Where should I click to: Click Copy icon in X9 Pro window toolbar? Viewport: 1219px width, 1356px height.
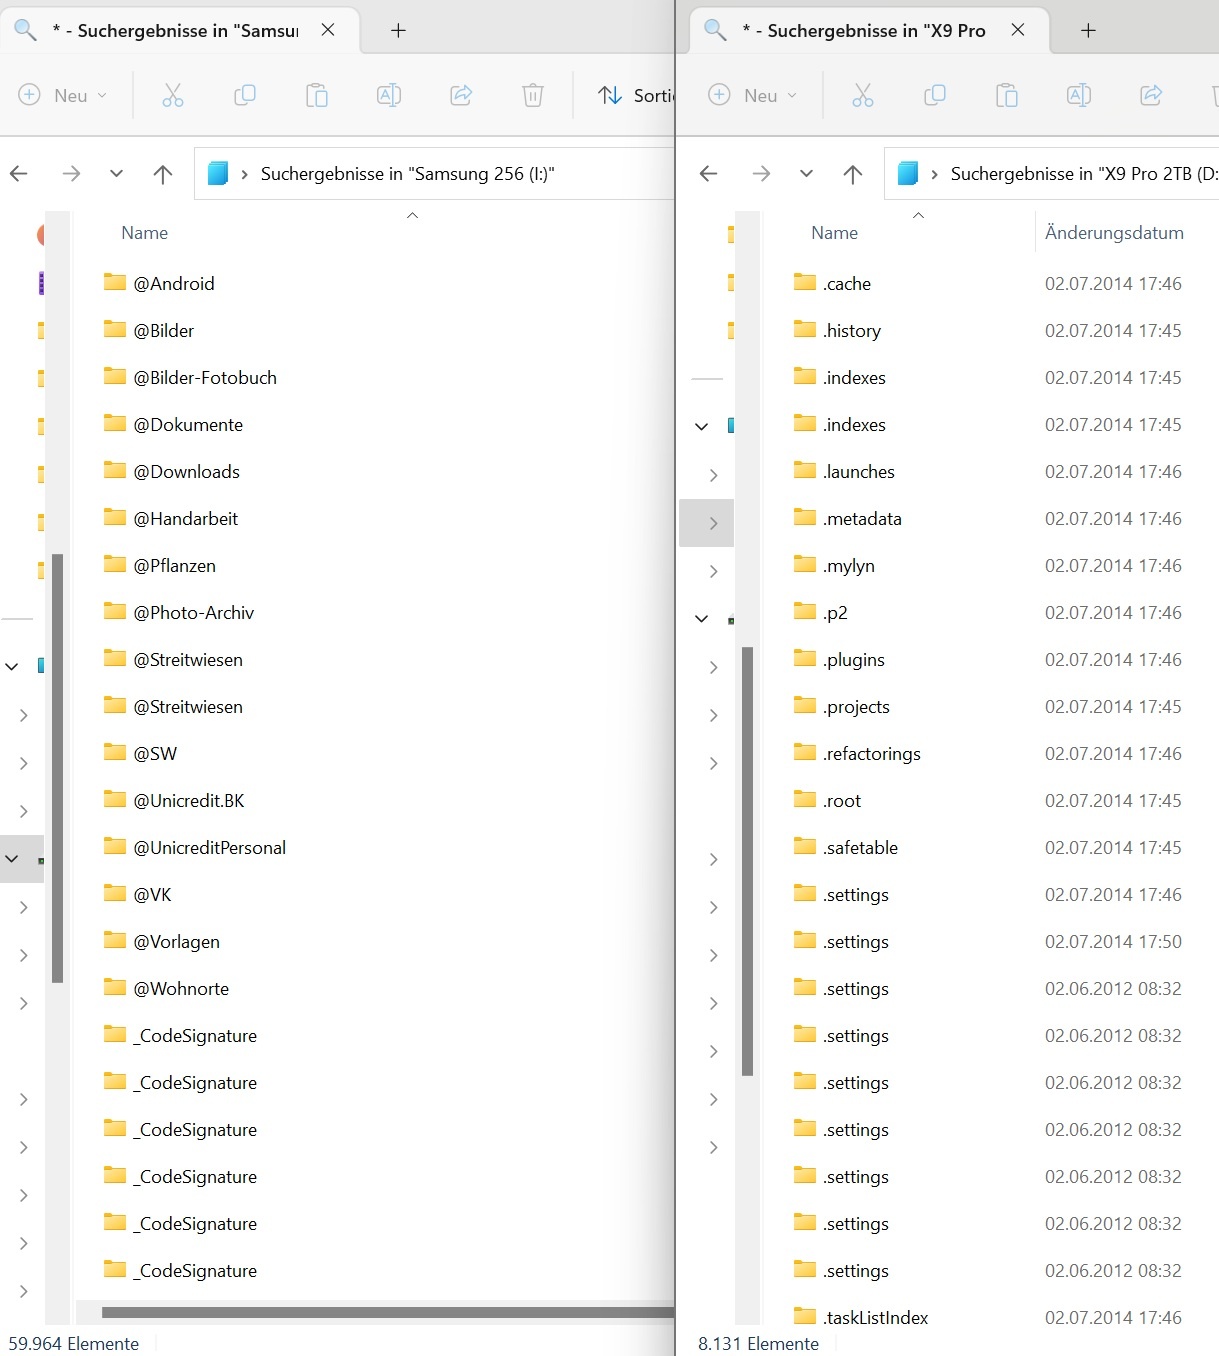pyautogui.click(x=935, y=95)
